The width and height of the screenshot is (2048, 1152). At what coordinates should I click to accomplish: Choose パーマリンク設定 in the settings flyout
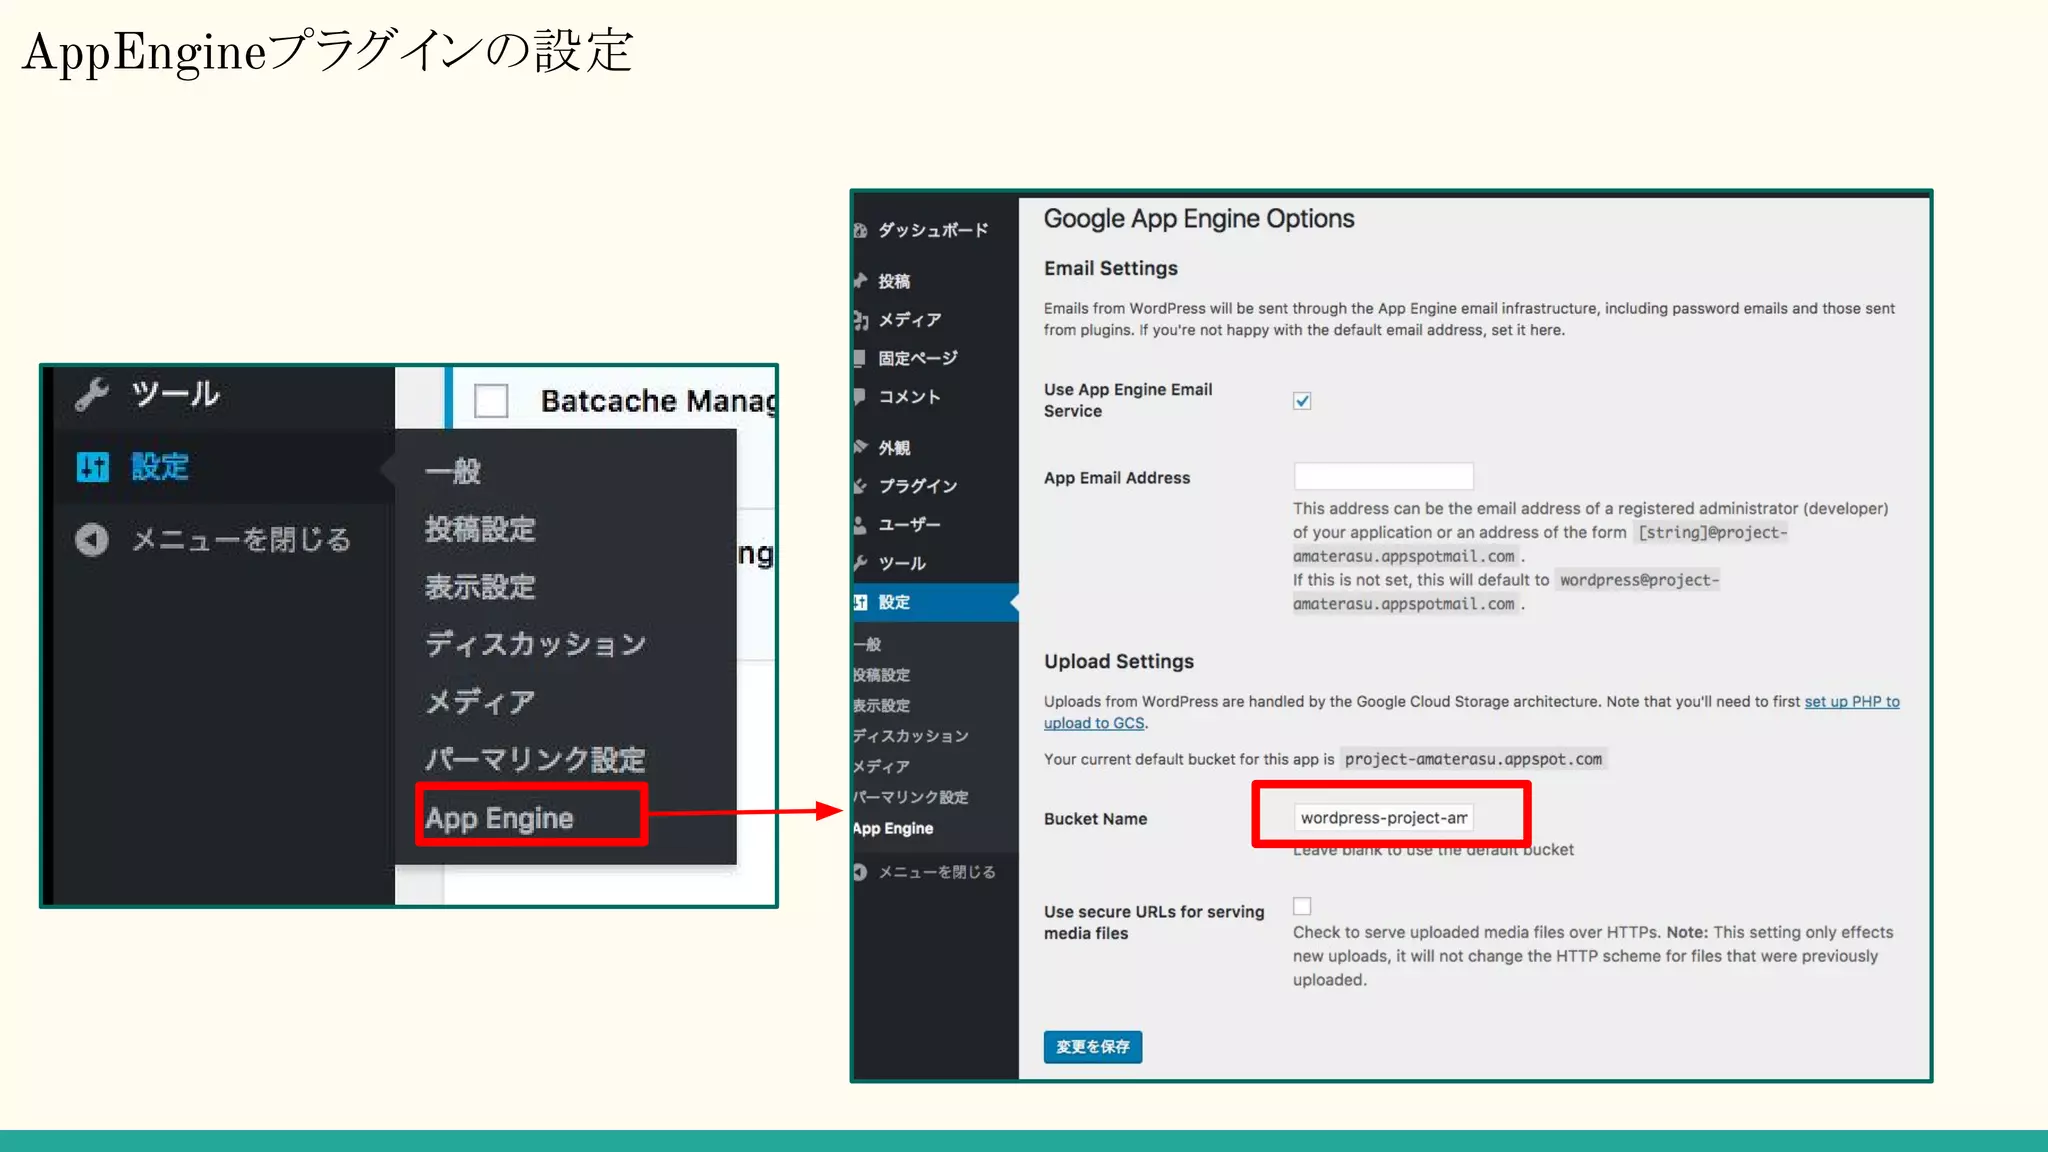[536, 760]
